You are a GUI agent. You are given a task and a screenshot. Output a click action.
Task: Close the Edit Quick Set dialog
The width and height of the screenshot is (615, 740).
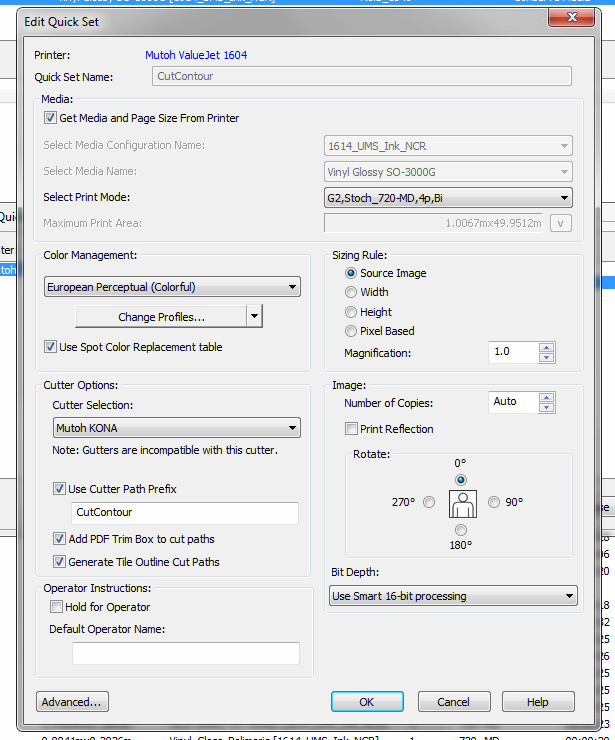pyautogui.click(x=571, y=17)
